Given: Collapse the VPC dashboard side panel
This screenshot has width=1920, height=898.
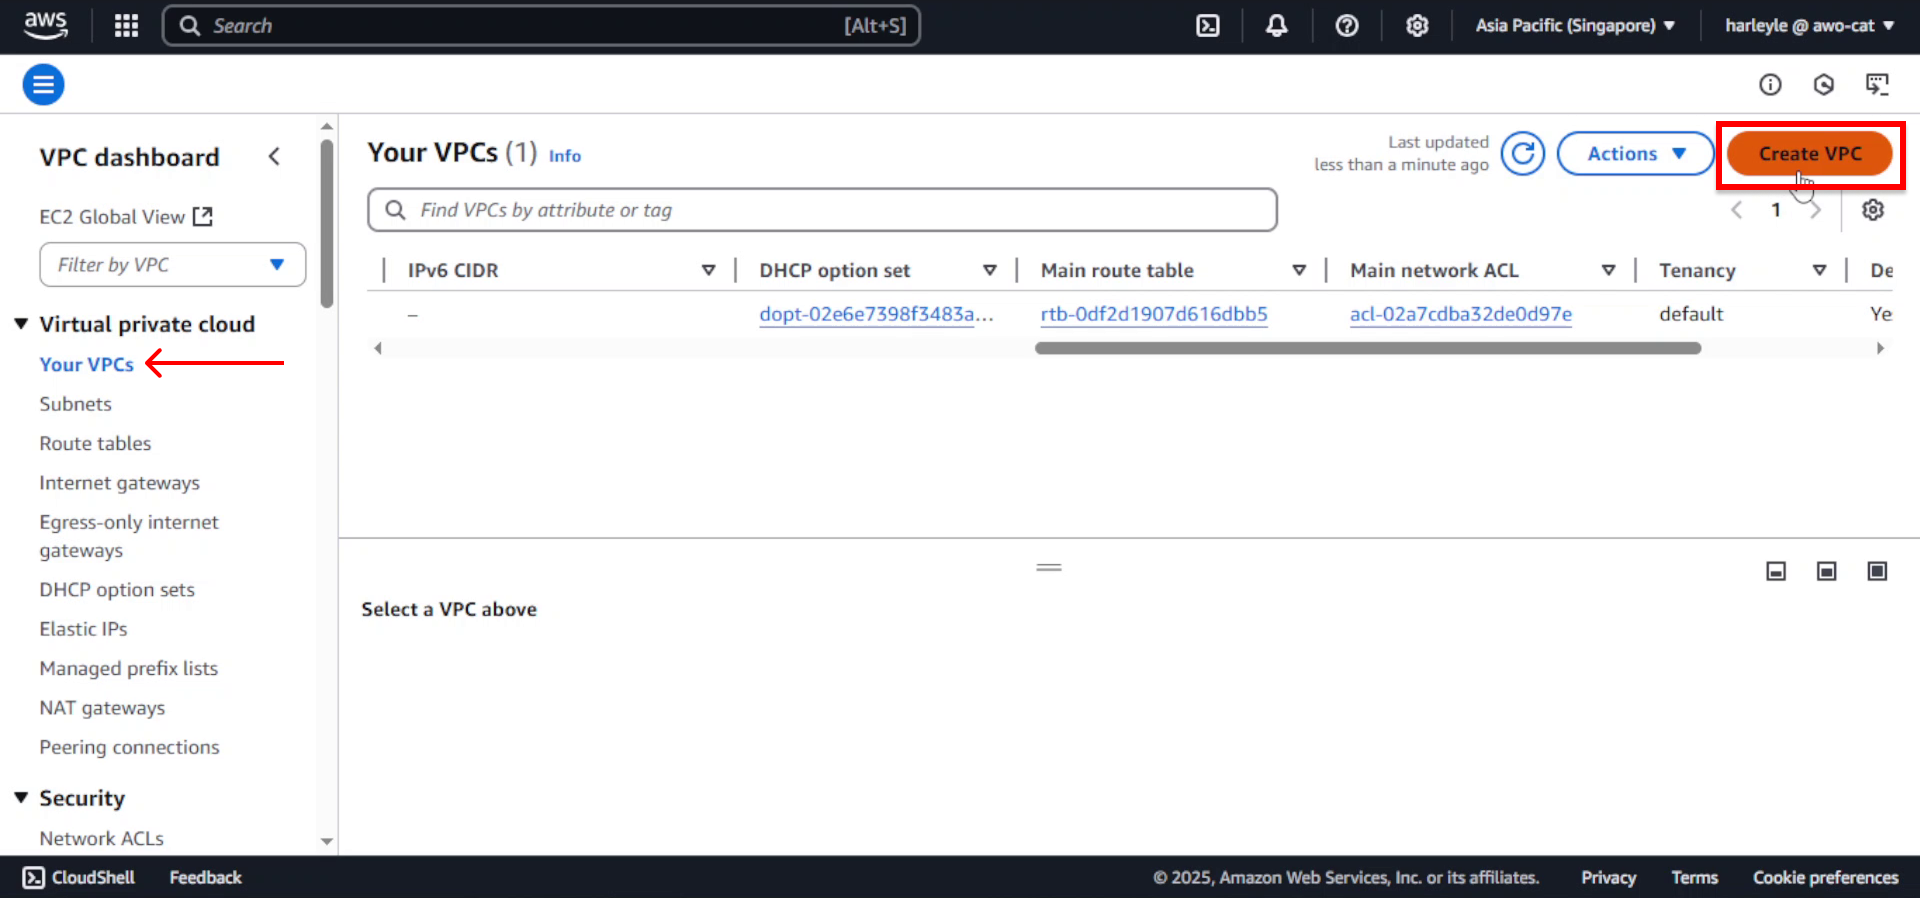Looking at the screenshot, I should [274, 157].
